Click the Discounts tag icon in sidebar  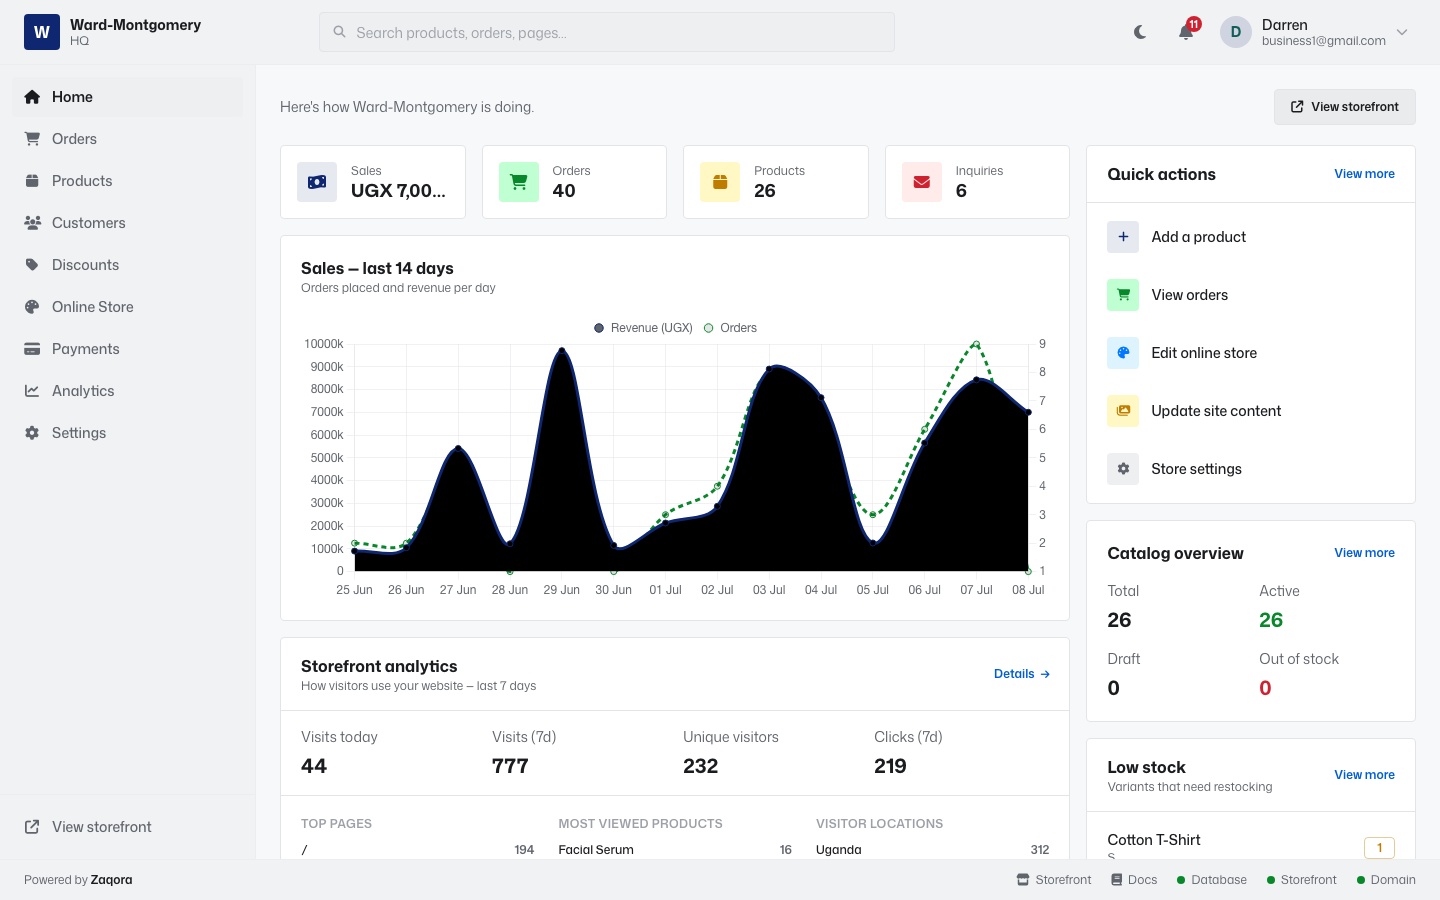click(x=32, y=265)
